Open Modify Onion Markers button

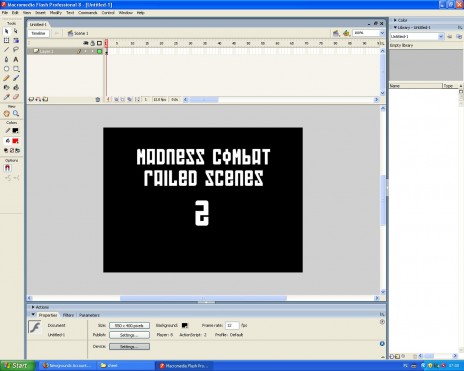137,99
